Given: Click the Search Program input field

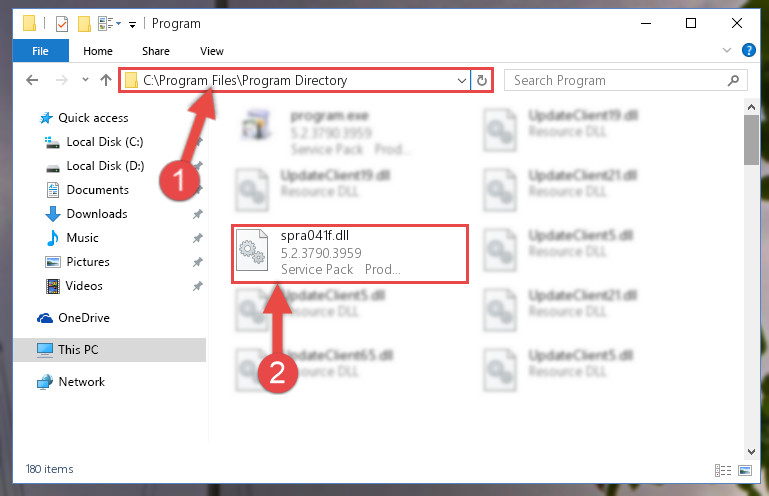Looking at the screenshot, I should tap(617, 80).
